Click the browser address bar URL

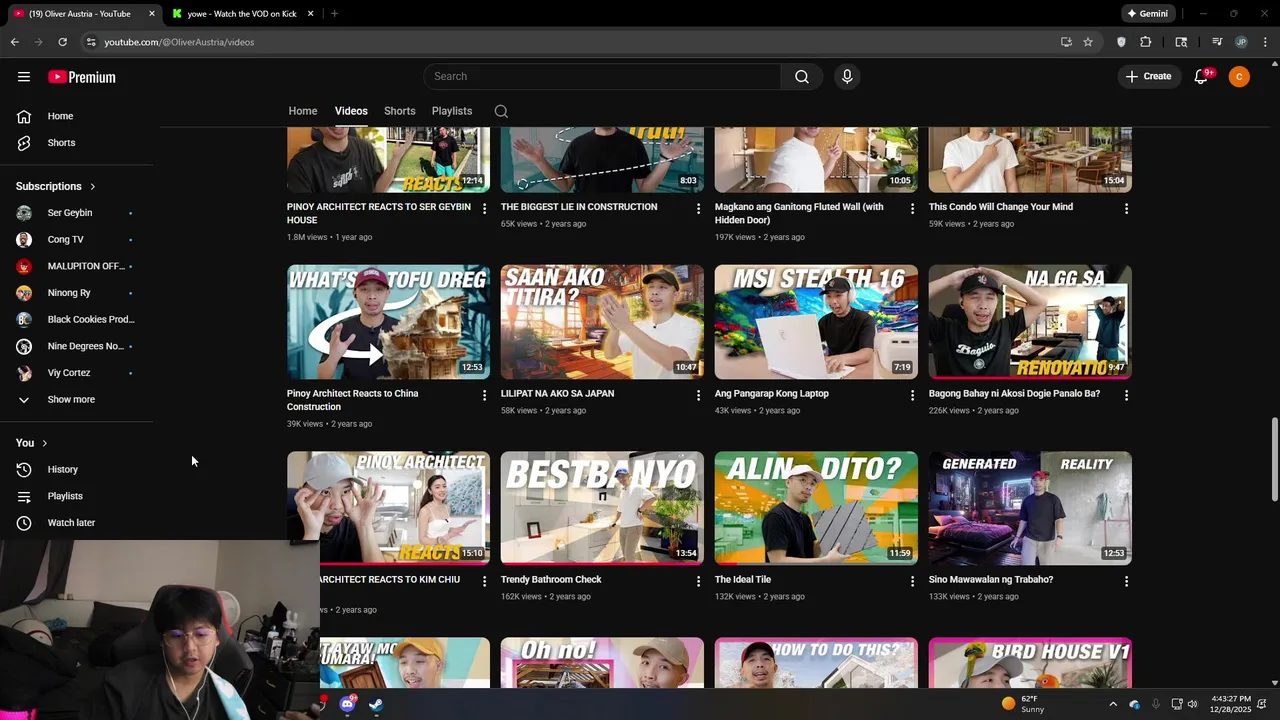point(179,42)
